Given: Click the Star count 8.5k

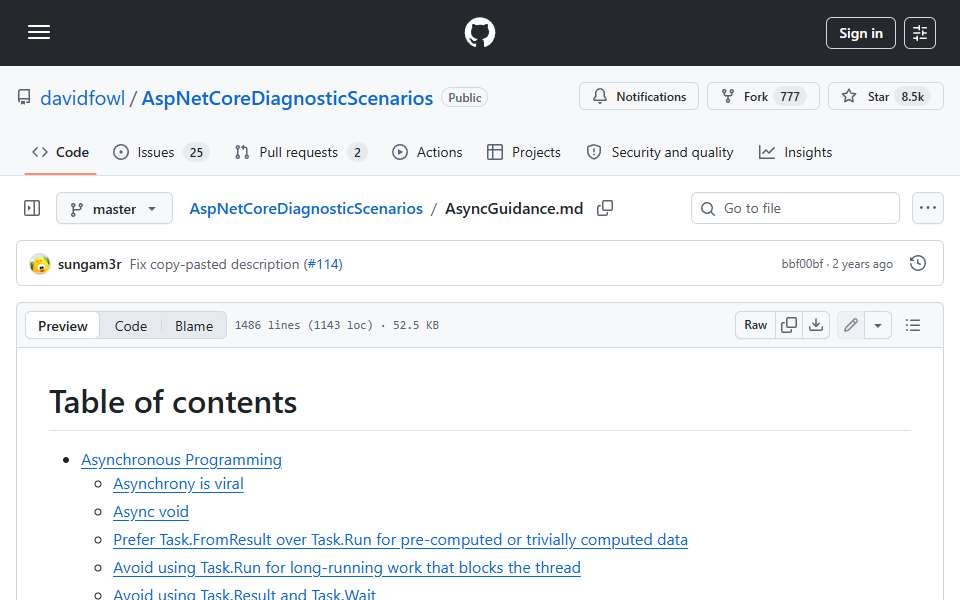Looking at the screenshot, I should pyautogui.click(x=912, y=97).
